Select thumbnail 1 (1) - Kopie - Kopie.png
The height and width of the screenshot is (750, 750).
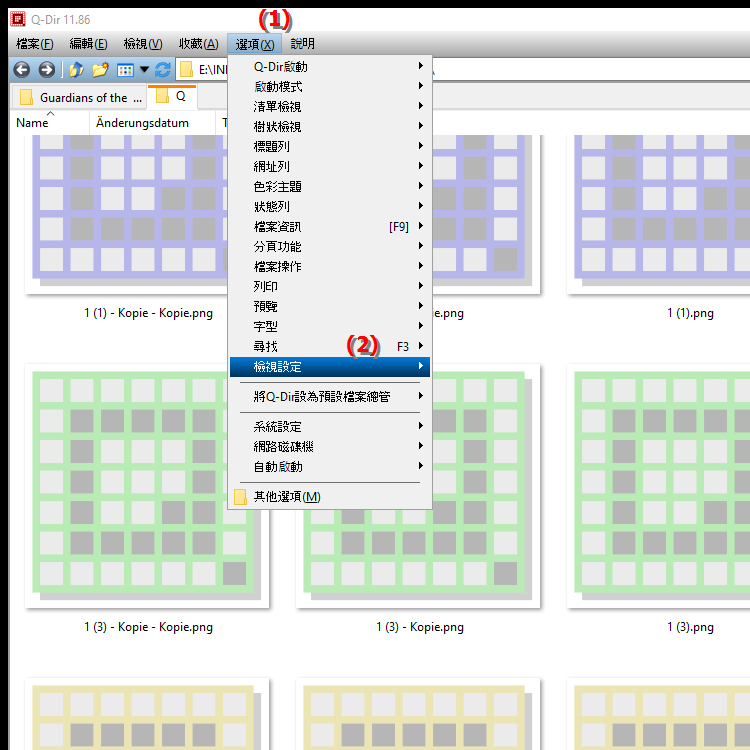[x=126, y=214]
